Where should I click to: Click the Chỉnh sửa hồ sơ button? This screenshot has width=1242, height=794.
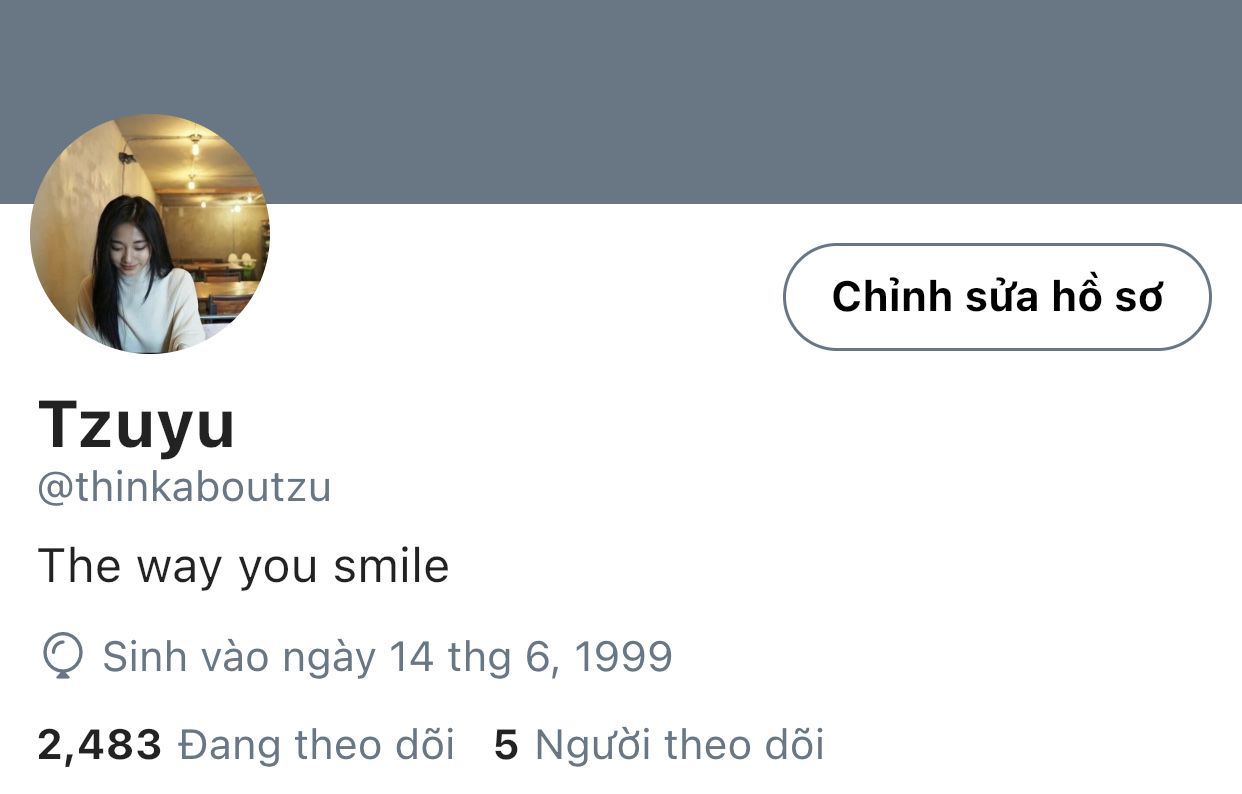(997, 297)
